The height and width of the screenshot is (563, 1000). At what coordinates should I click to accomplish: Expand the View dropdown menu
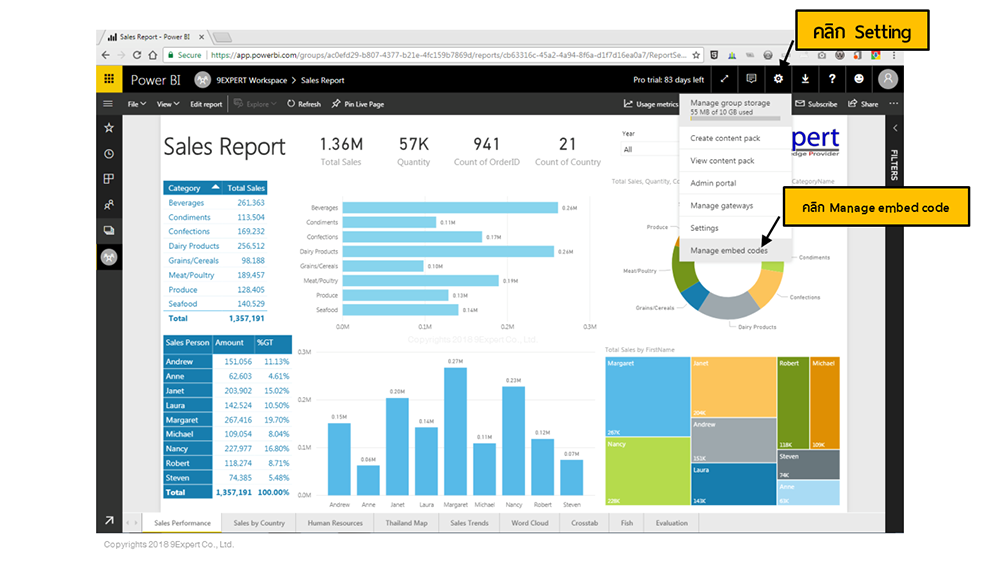(x=168, y=104)
